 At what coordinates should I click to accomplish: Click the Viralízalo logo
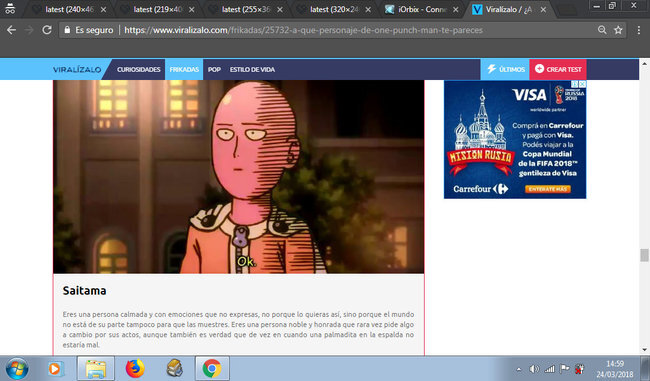(x=77, y=70)
